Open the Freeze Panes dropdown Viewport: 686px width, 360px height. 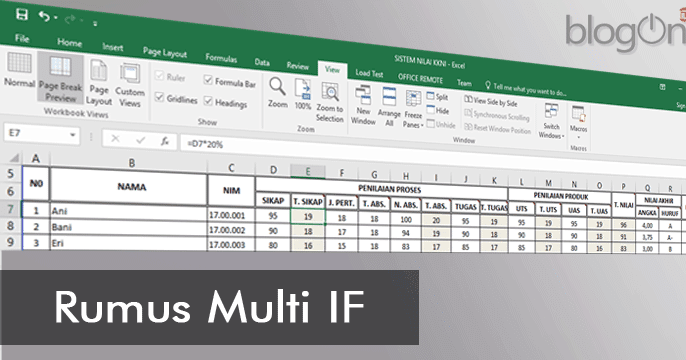[x=413, y=109]
